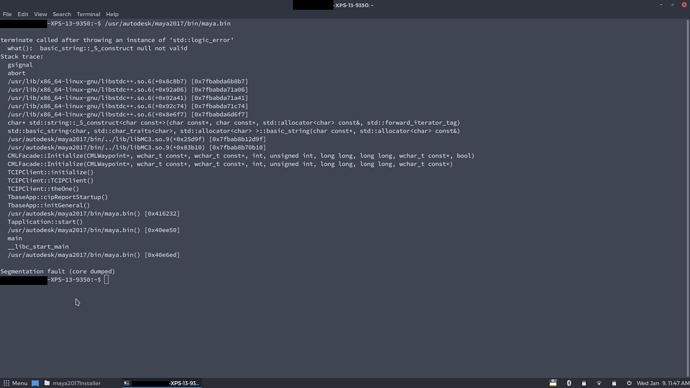This screenshot has height=388, width=690.
Task: Click the CMLFacade::Initialize line ending 'wchar_t const*)'
Action: pyautogui.click(x=230, y=164)
